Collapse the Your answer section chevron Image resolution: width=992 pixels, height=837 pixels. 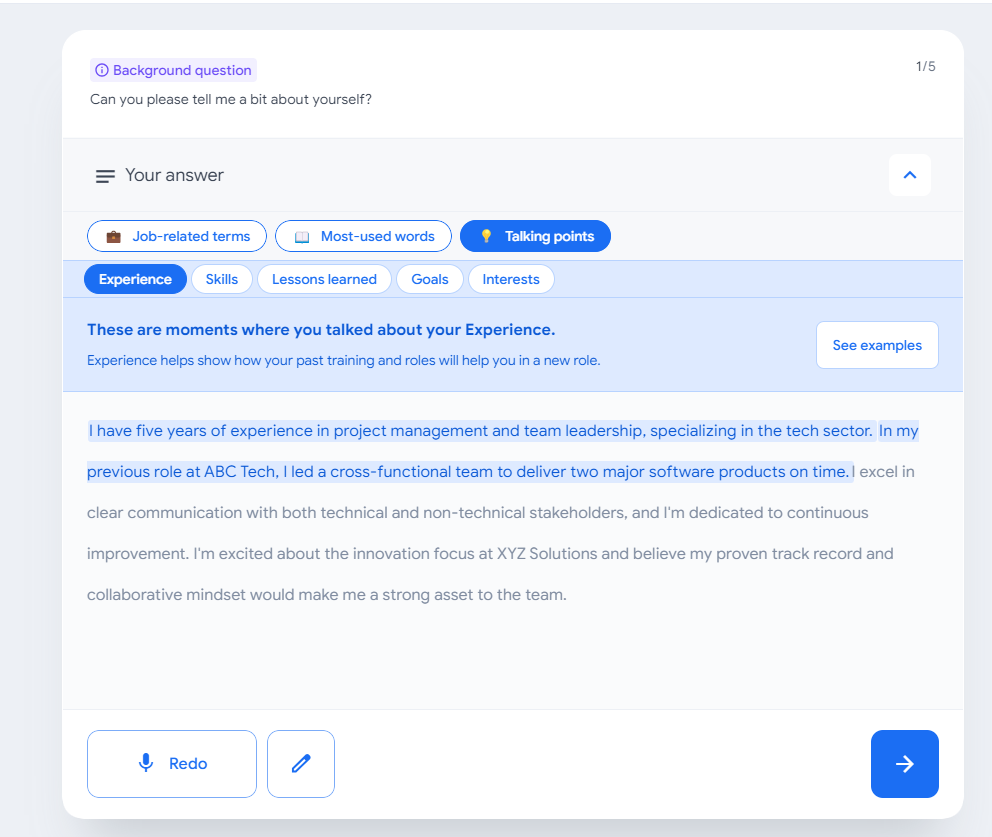[910, 175]
